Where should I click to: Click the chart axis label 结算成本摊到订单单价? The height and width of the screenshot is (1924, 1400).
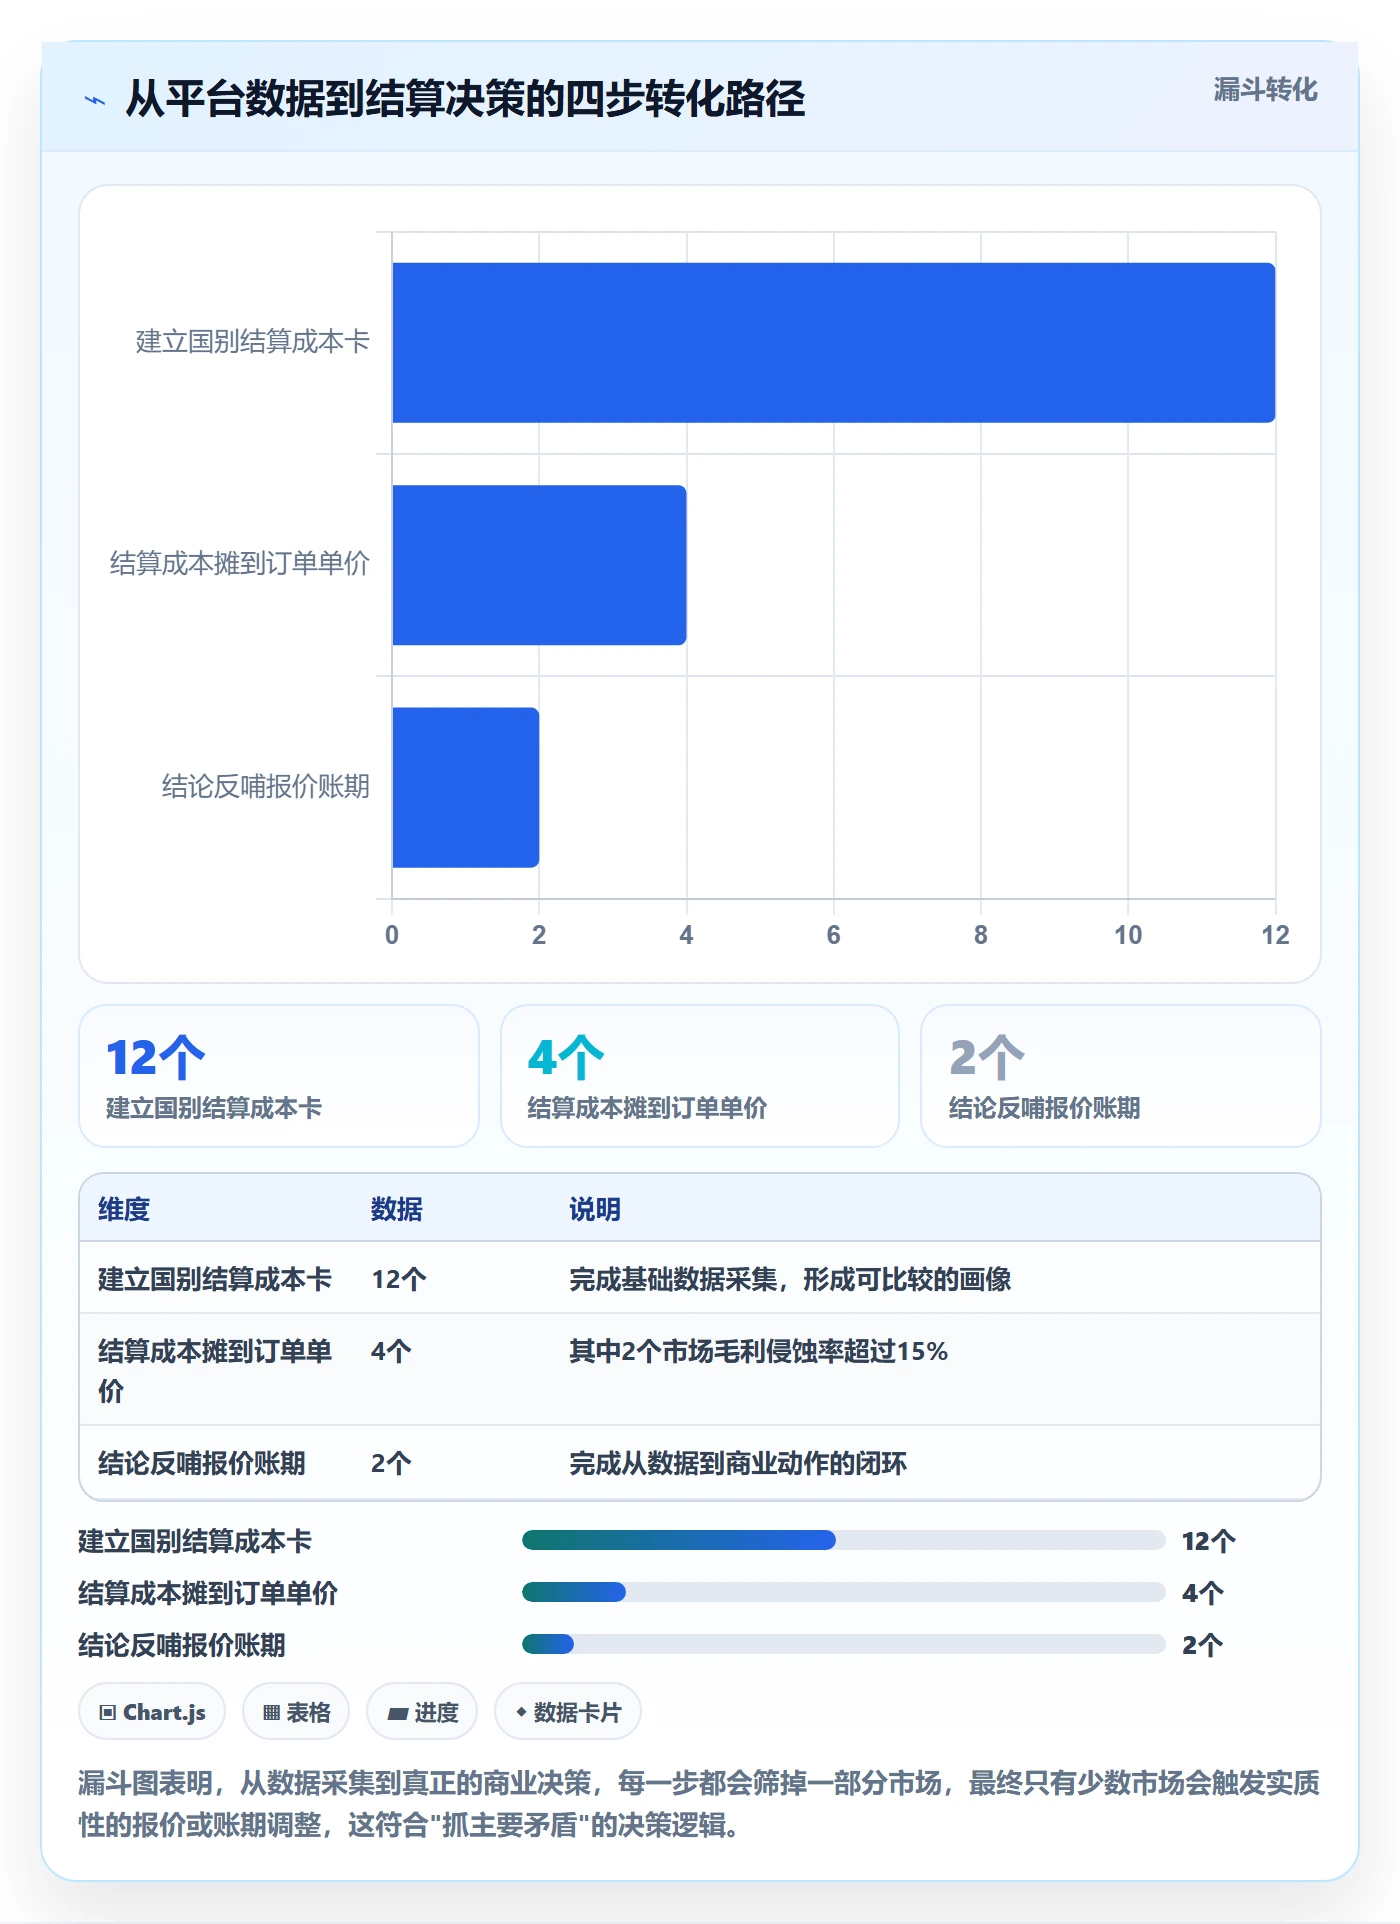240,564
